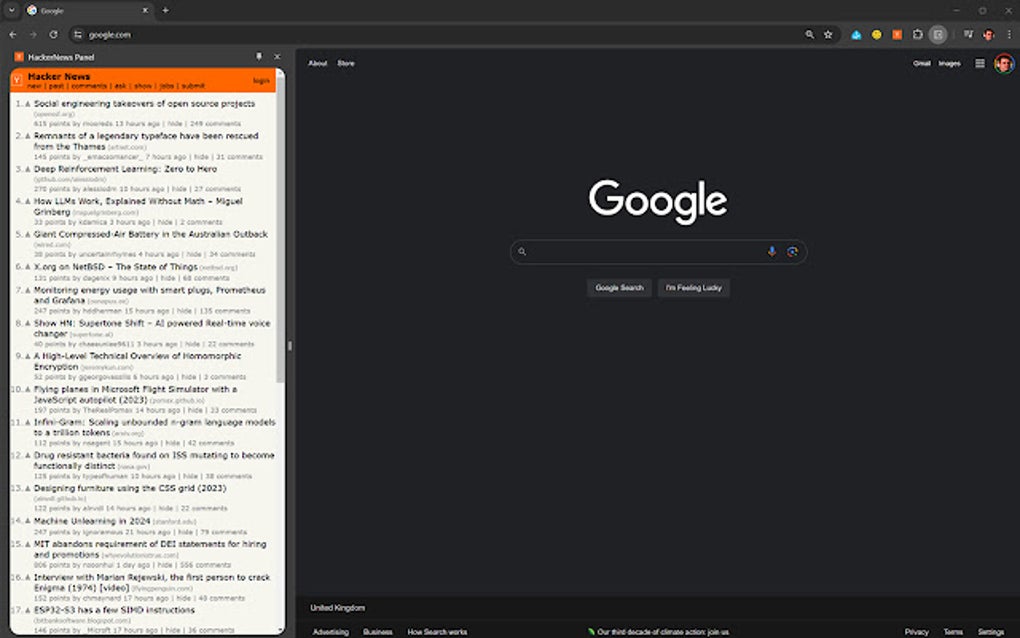
Task: Open Settings at the bottom of the Google page
Action: click(x=990, y=631)
